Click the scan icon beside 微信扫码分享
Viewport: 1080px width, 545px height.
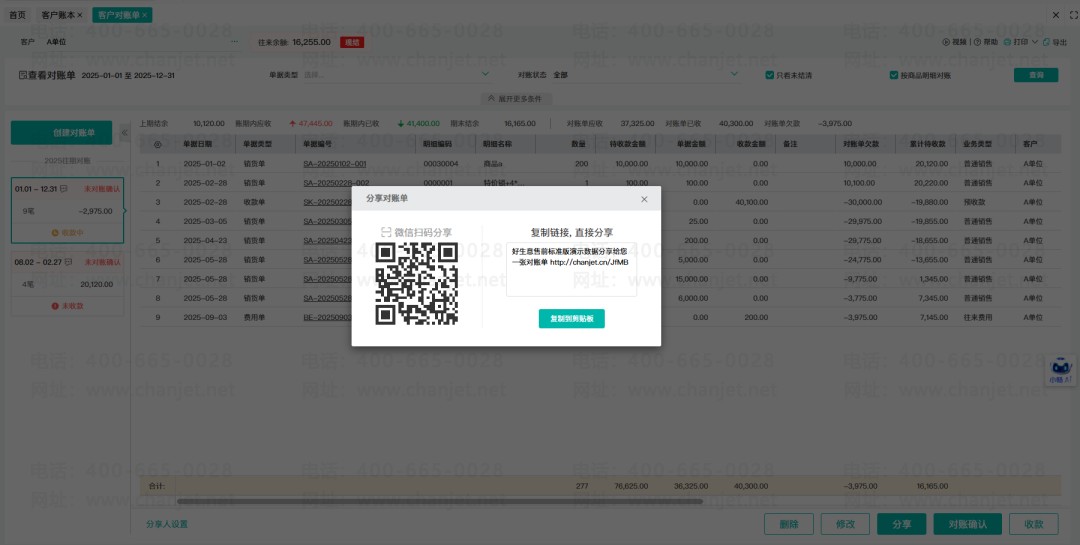click(x=386, y=232)
